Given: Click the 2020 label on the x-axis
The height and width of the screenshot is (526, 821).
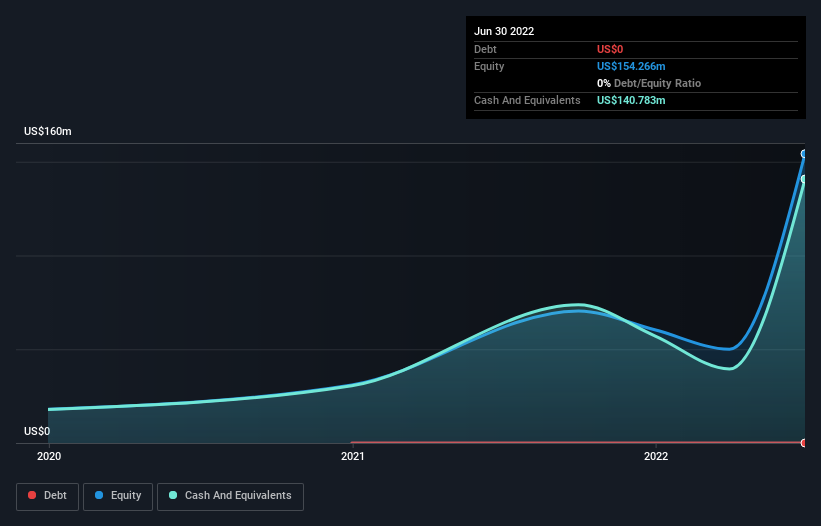Looking at the screenshot, I should [x=49, y=457].
